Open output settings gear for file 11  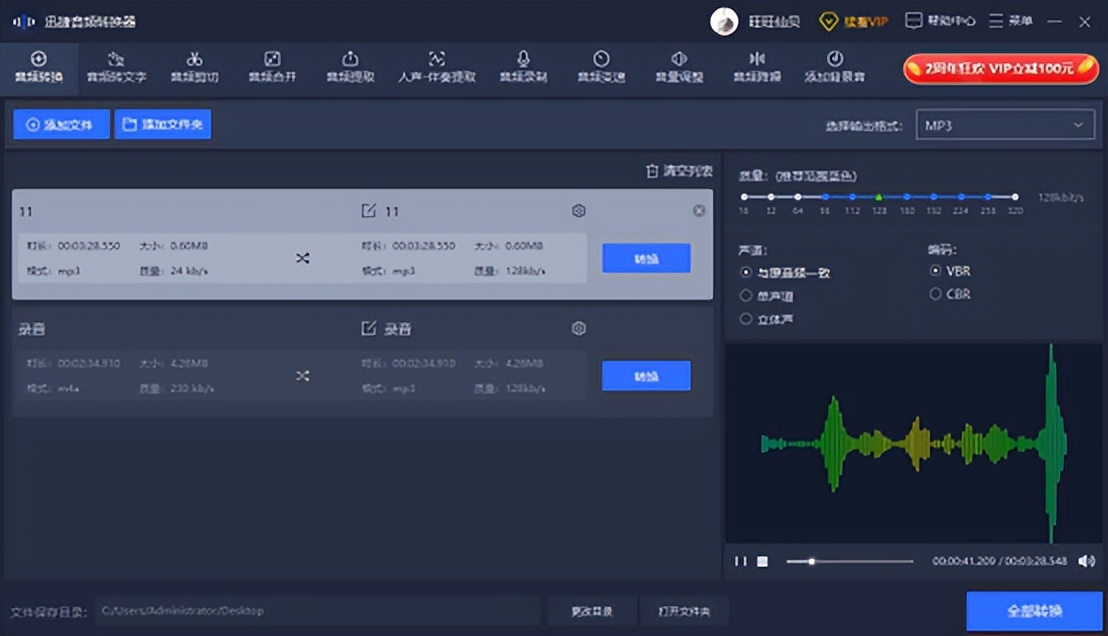click(x=578, y=211)
